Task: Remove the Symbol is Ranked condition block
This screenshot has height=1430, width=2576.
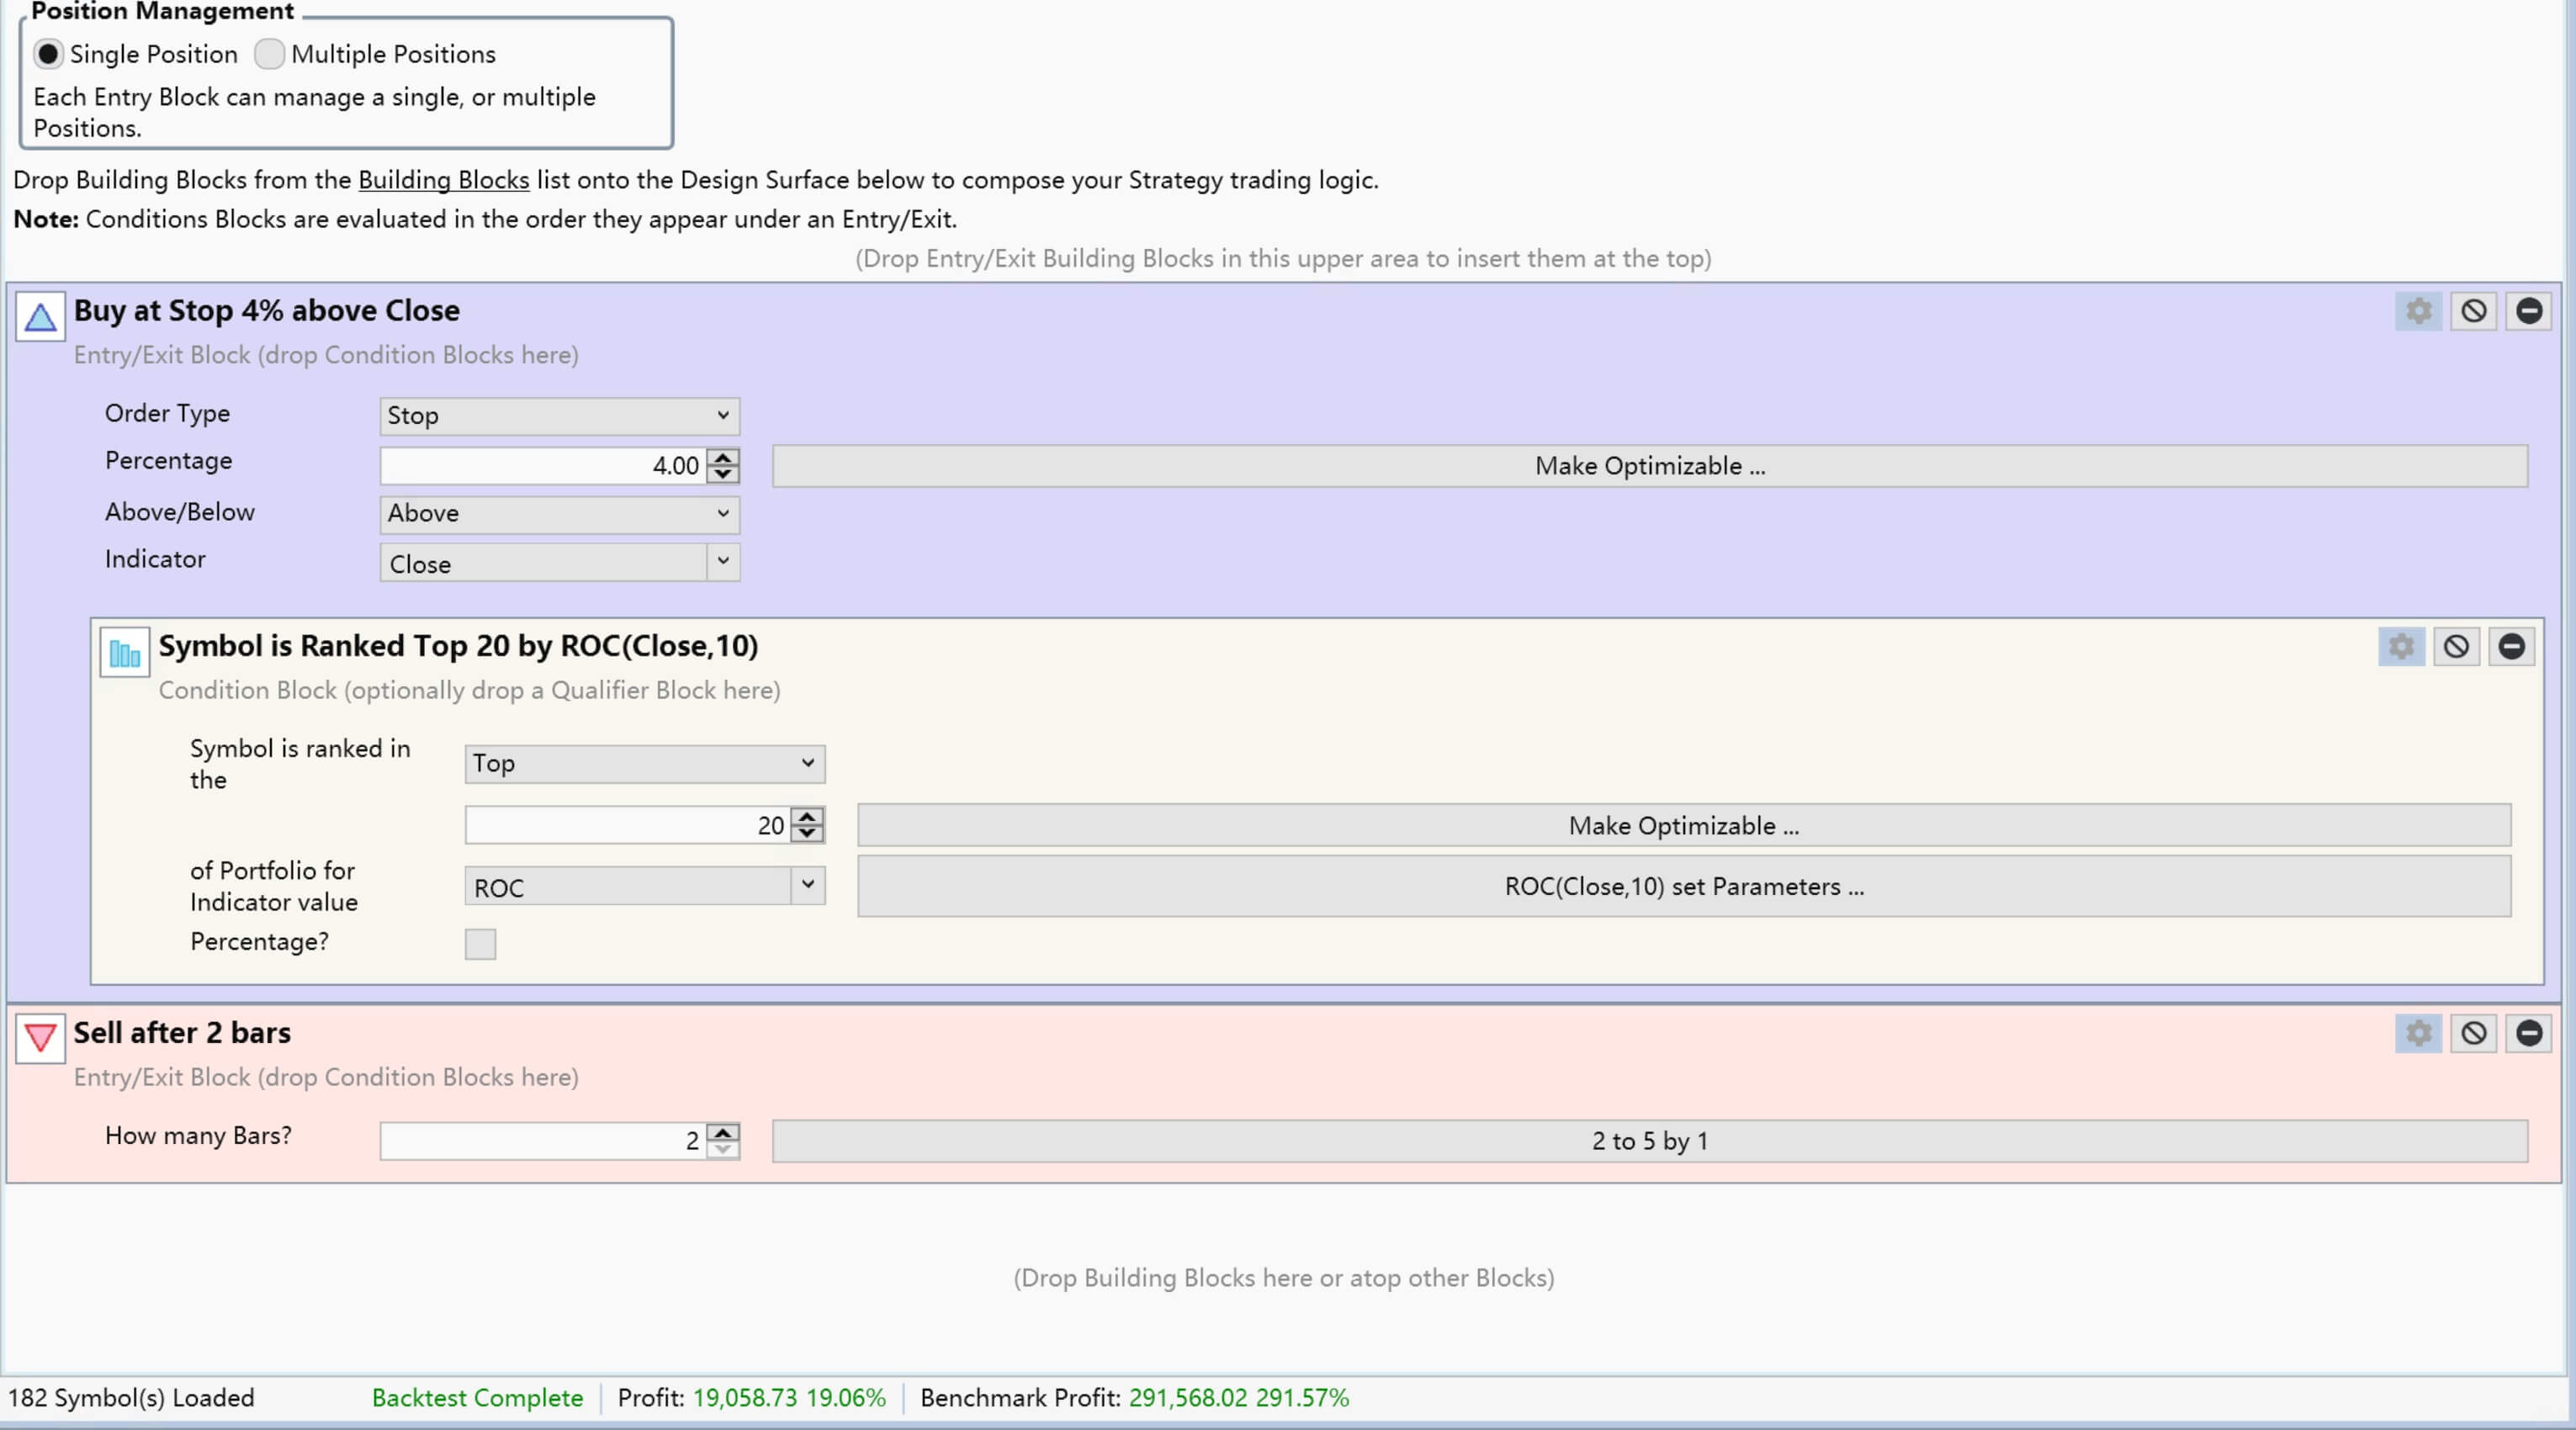Action: (x=2511, y=646)
